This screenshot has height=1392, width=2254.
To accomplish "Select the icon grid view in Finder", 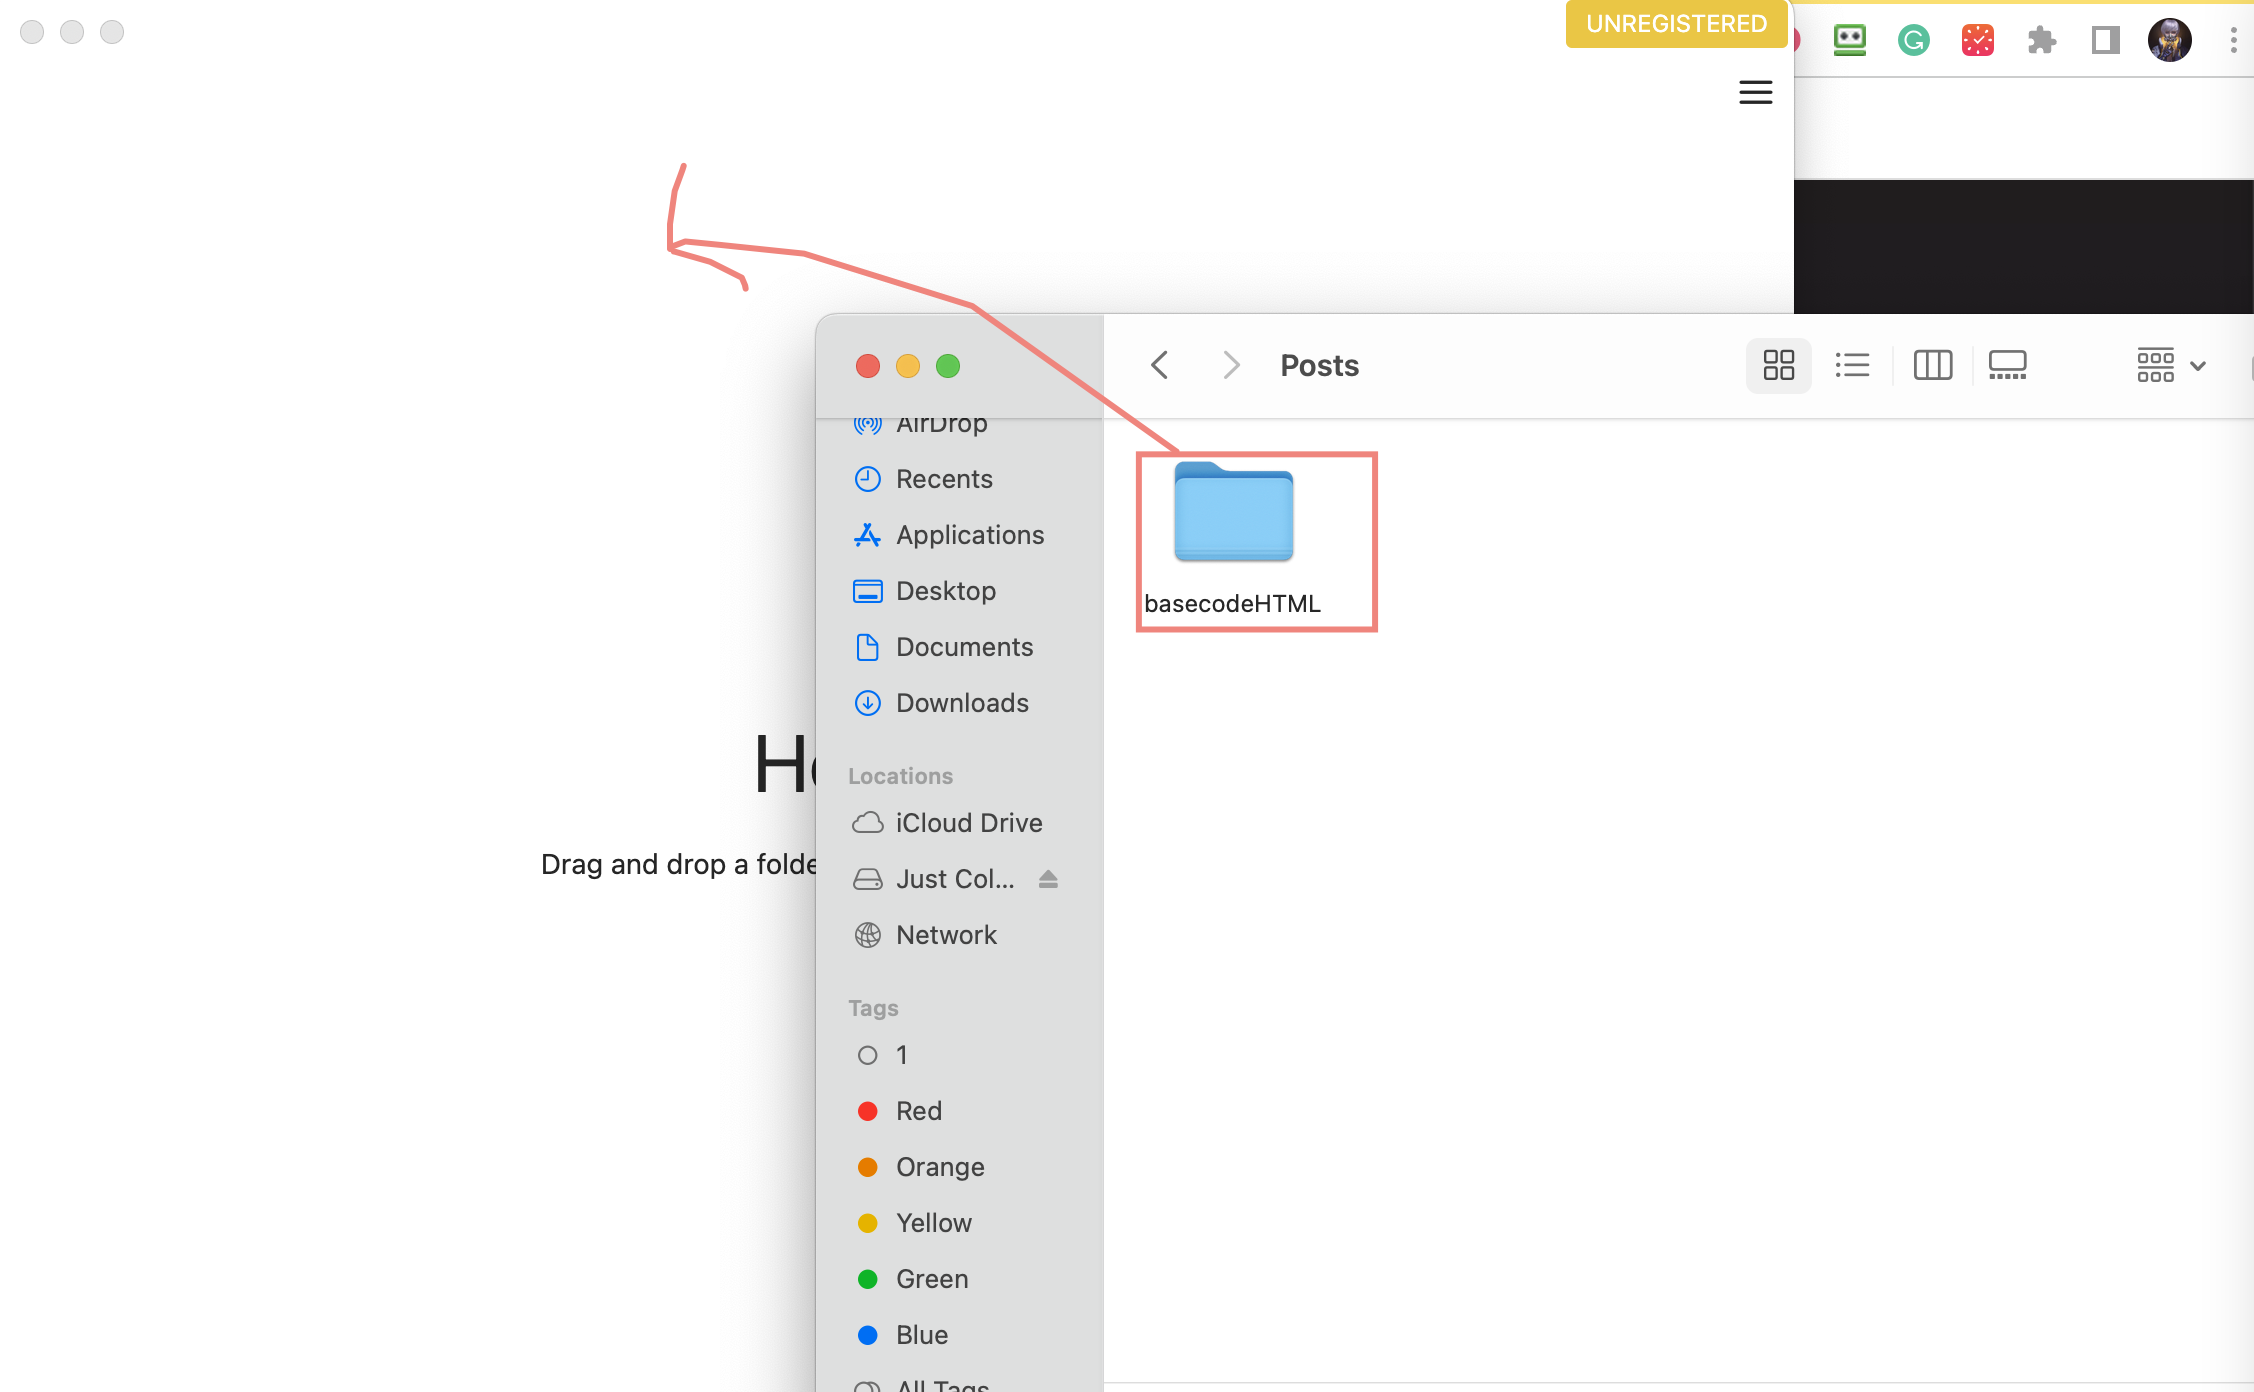I will 1778,365.
